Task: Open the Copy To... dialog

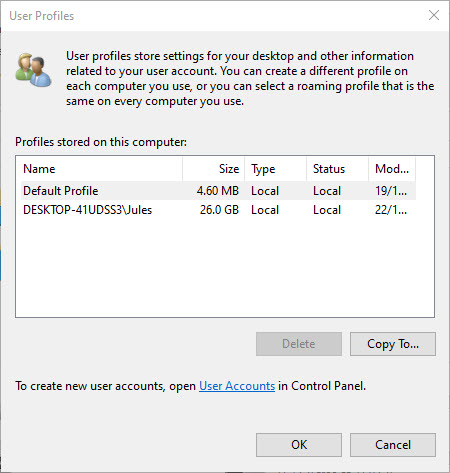Action: [393, 344]
